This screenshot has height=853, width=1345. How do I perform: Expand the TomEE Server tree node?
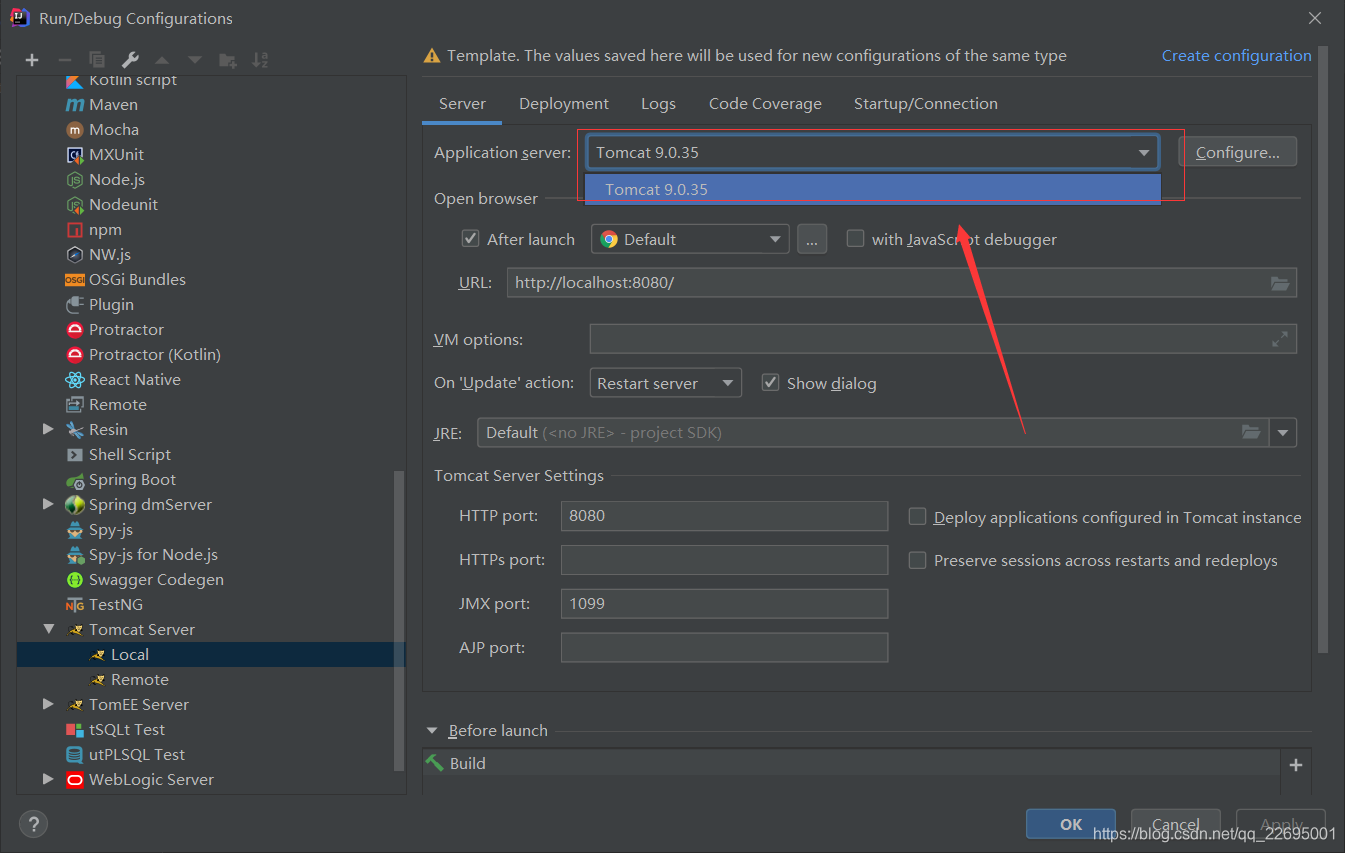(48, 704)
